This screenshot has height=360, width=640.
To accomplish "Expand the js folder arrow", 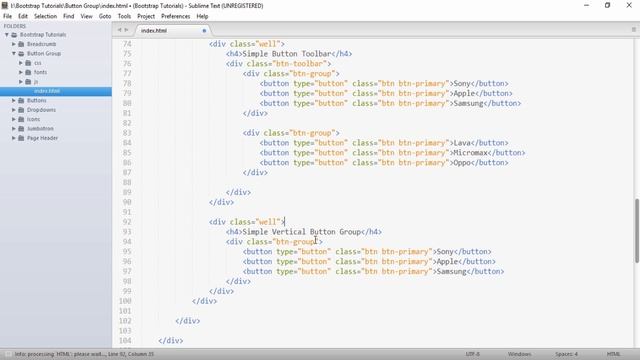I will 20,82.
